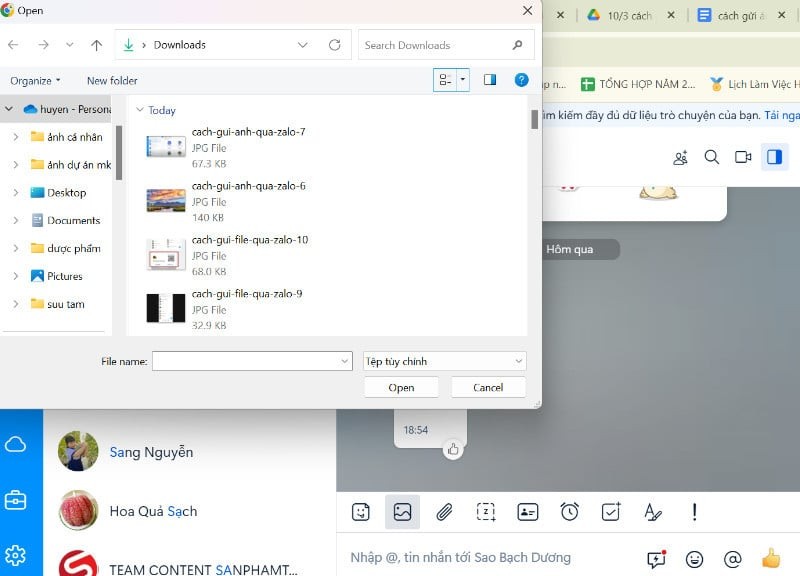This screenshot has height=576, width=800.
Task: Open the file type dropdown showing Tệp tùy chỉnh
Action: pyautogui.click(x=444, y=361)
